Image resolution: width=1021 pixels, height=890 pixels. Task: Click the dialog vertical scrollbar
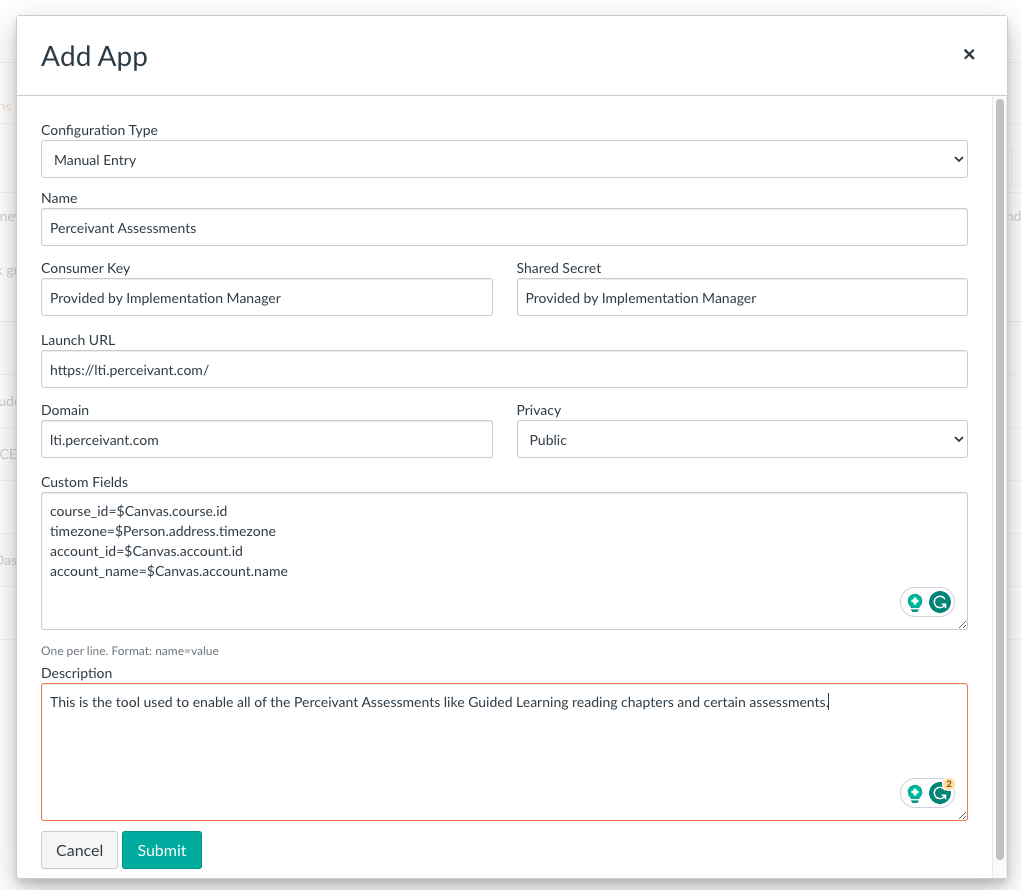[x=1000, y=479]
